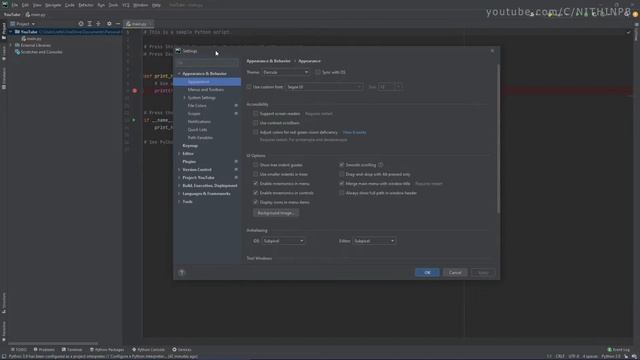Click the Background Image button
Image resolution: width=640 pixels, height=360 pixels.
(276, 213)
